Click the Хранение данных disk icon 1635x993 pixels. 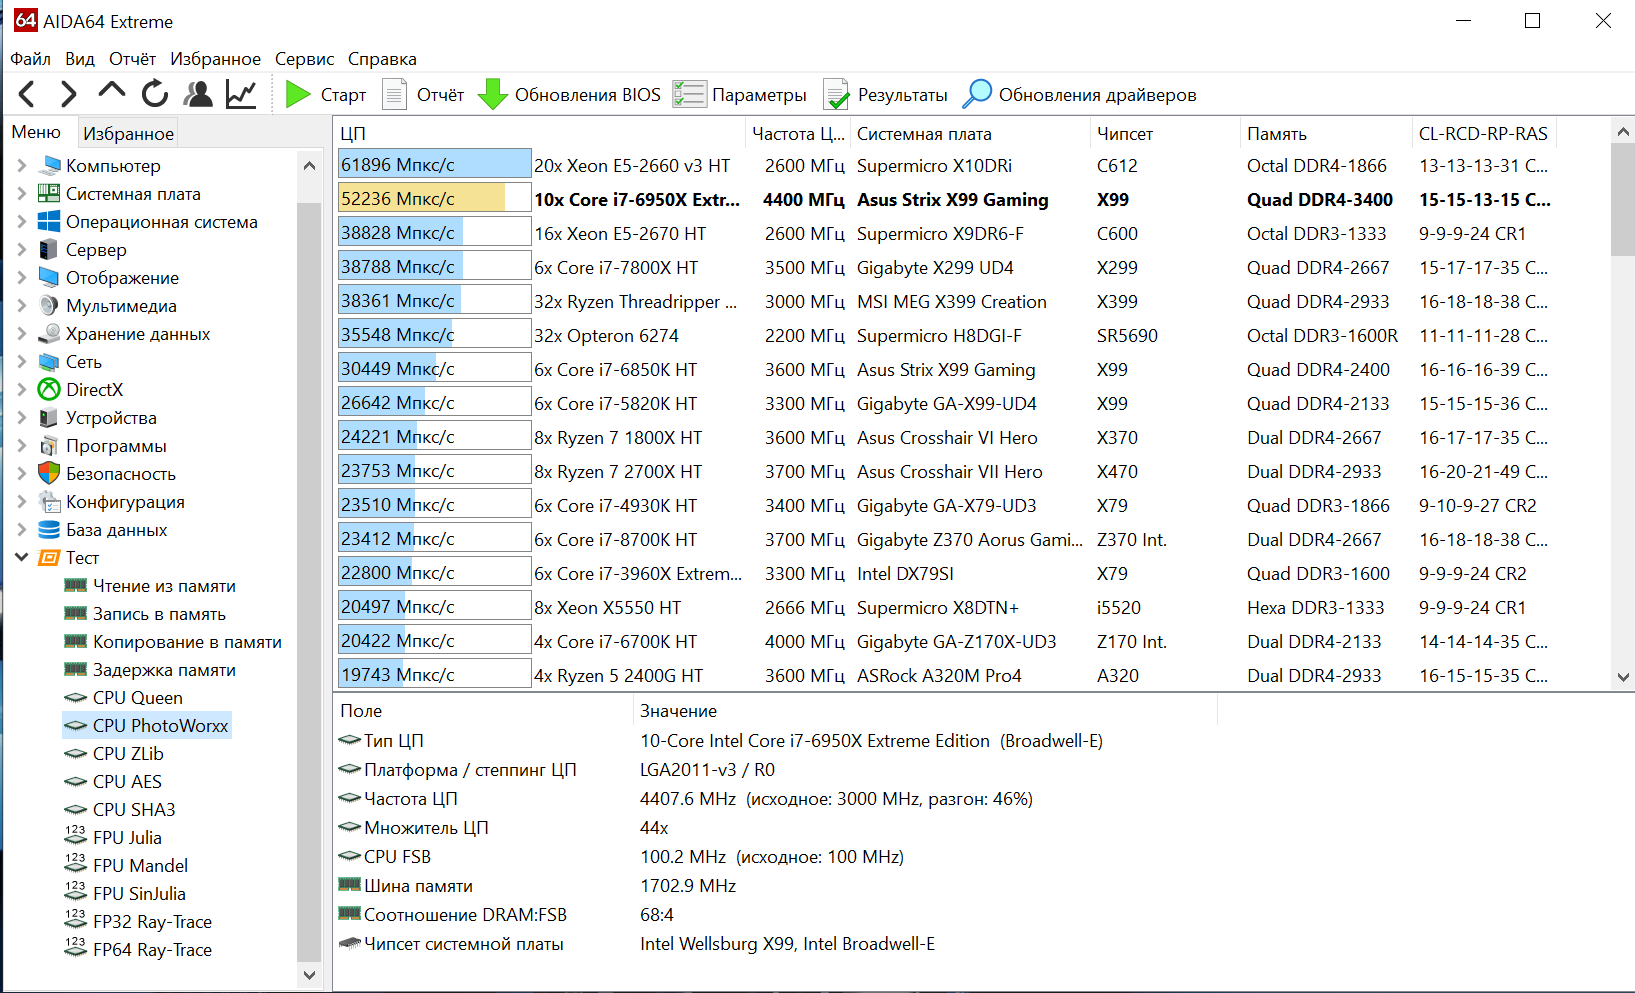tap(49, 334)
